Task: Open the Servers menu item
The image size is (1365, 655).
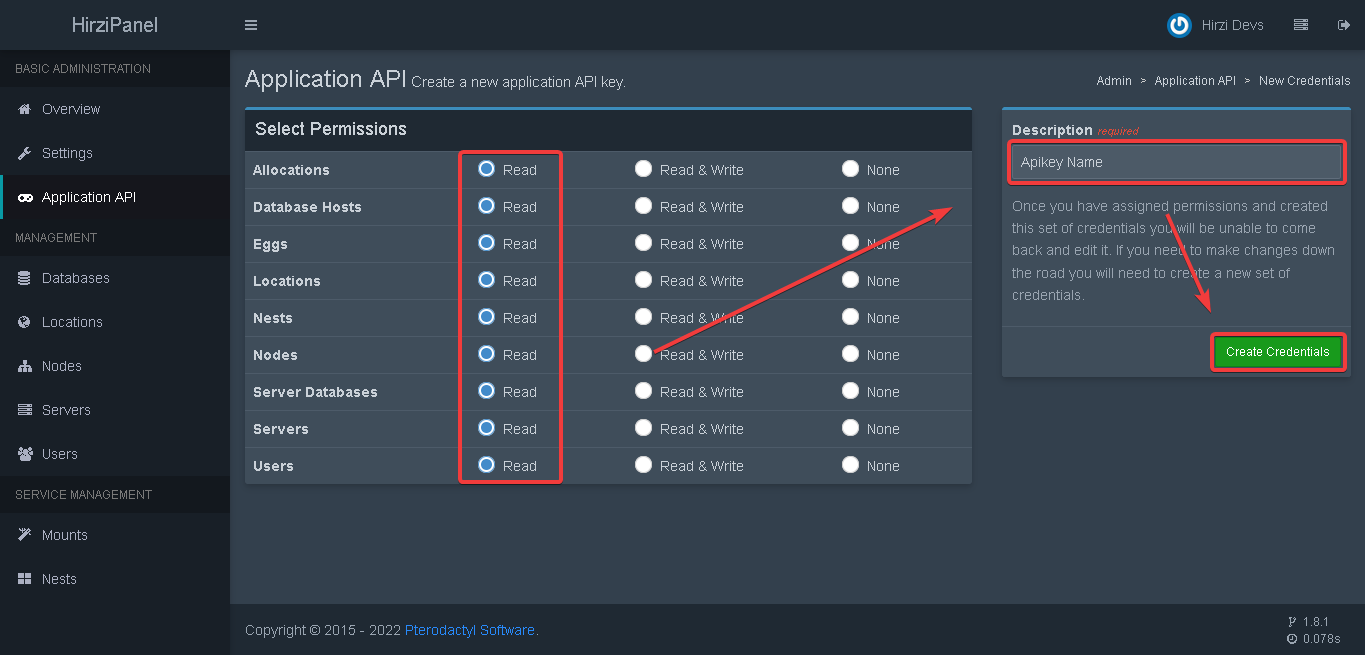Action: tap(66, 410)
